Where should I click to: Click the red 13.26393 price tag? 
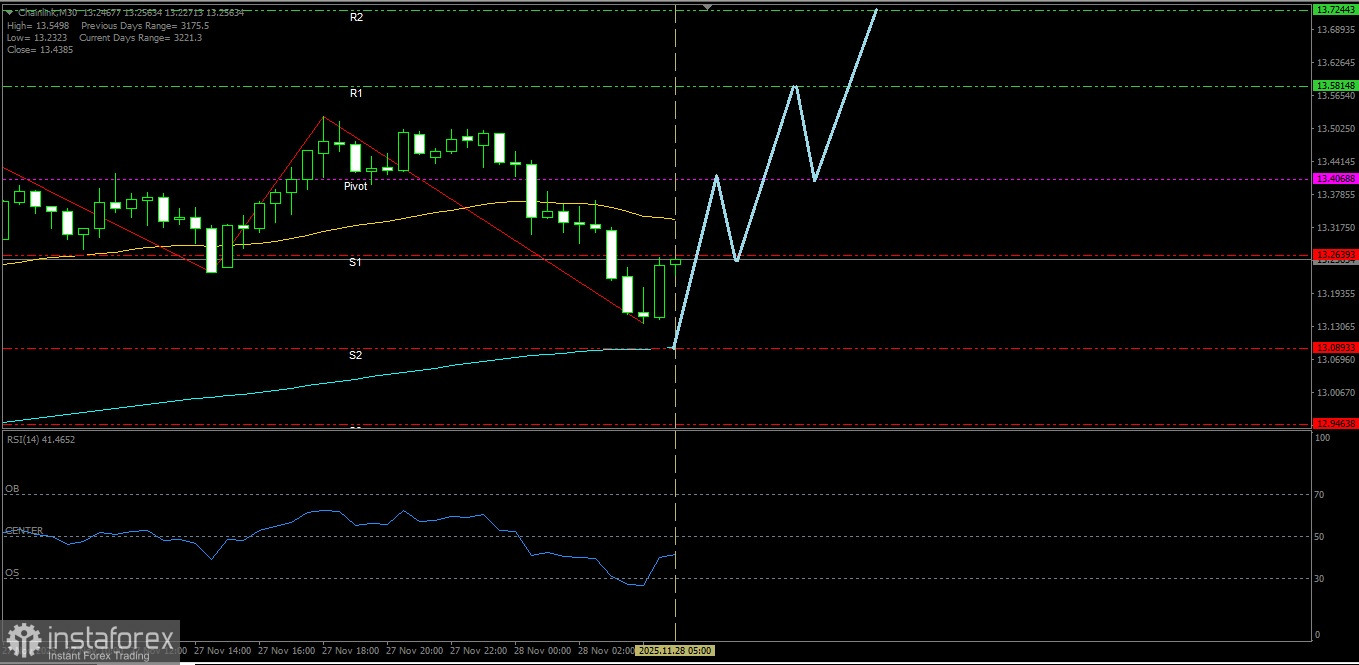click(x=1335, y=255)
